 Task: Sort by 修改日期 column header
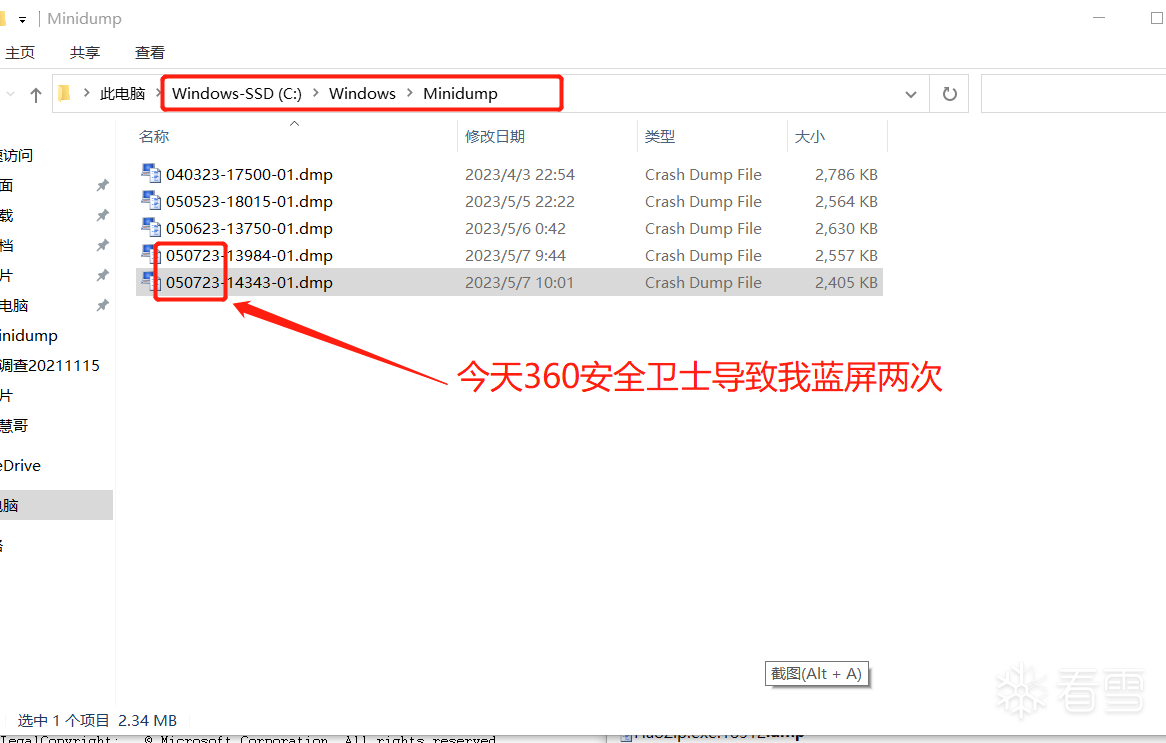click(x=495, y=137)
